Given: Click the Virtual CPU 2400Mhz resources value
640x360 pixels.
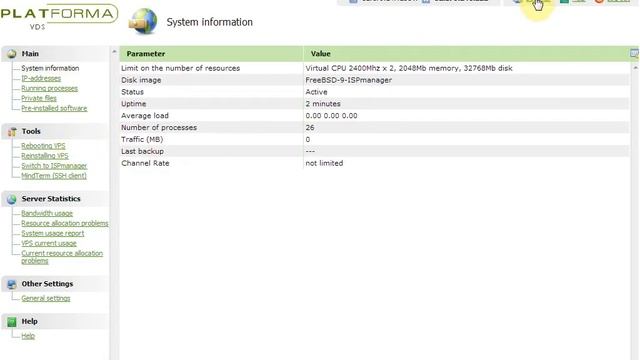Looking at the screenshot, I should pyautogui.click(x=409, y=68).
